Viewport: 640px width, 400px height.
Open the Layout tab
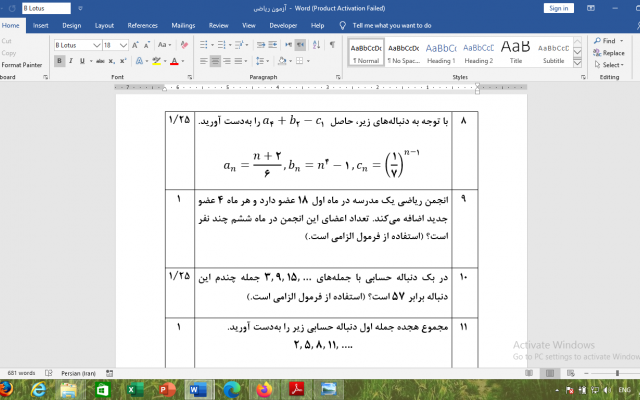104,25
